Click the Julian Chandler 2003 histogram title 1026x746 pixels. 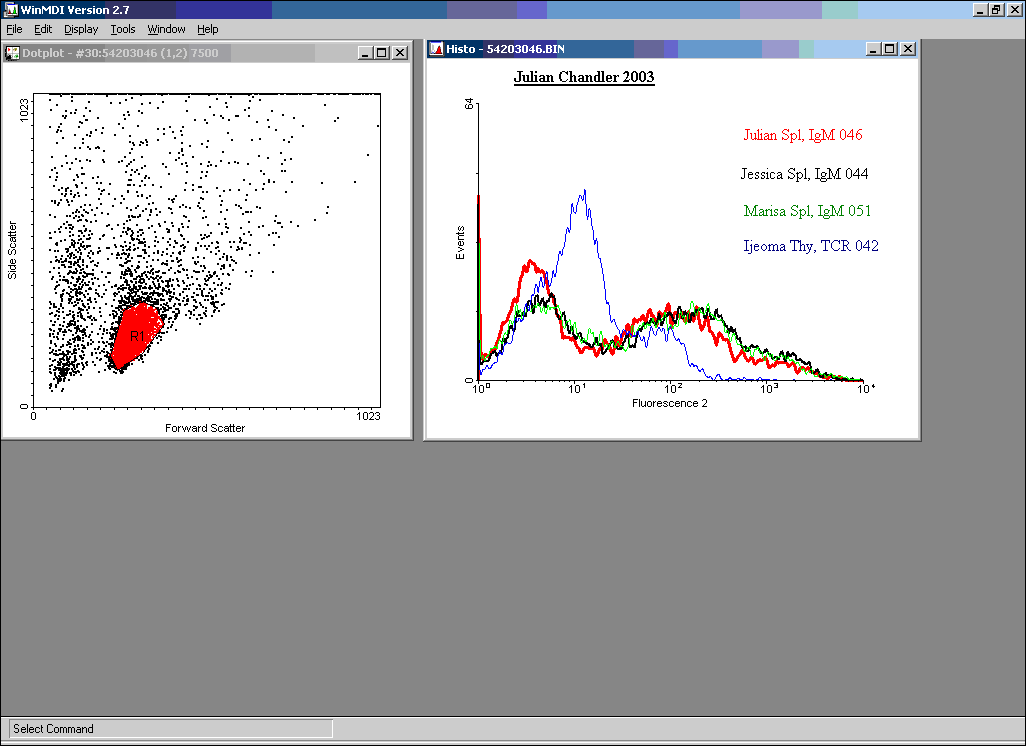click(584, 77)
